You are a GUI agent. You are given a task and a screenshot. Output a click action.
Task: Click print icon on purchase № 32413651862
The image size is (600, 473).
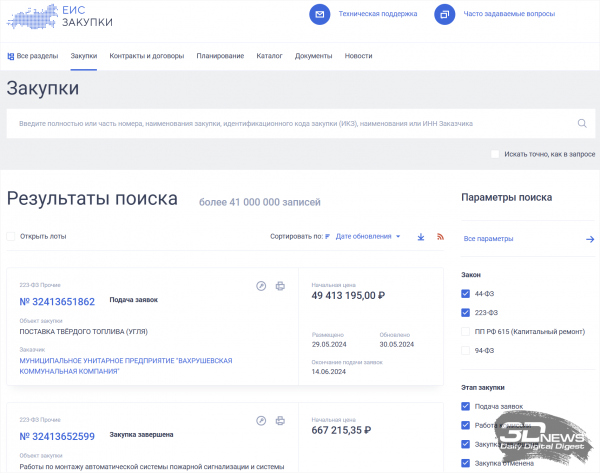280,286
